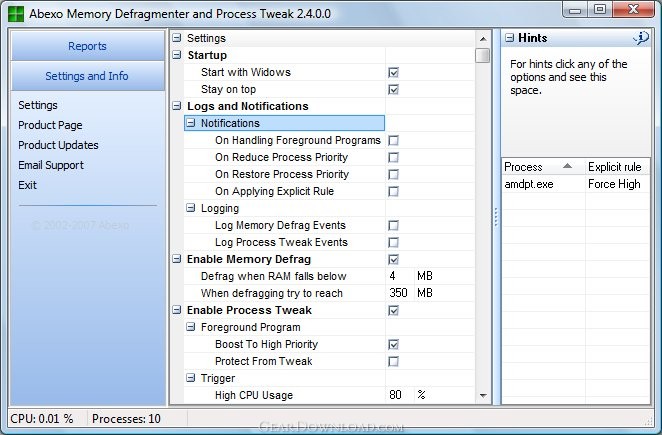The width and height of the screenshot is (662, 435).
Task: Open the Reports tab
Action: coord(87,46)
